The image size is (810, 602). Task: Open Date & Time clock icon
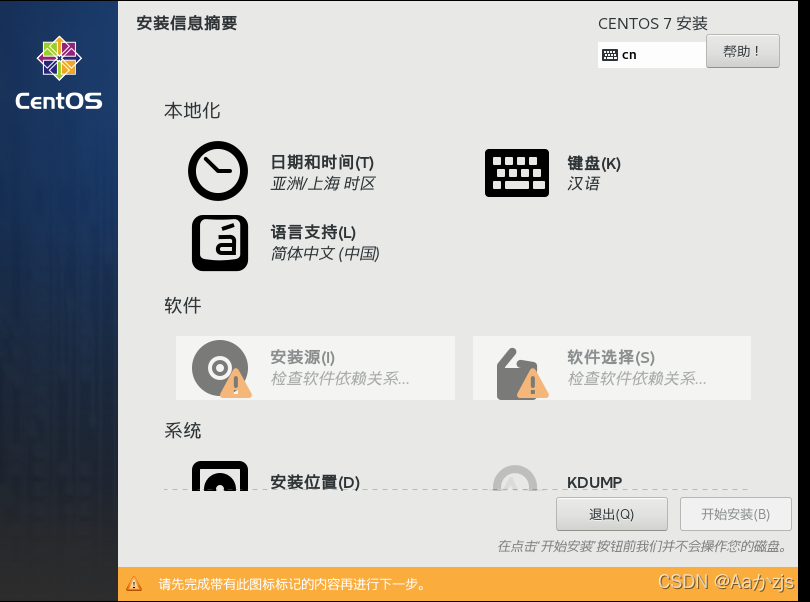point(217,171)
